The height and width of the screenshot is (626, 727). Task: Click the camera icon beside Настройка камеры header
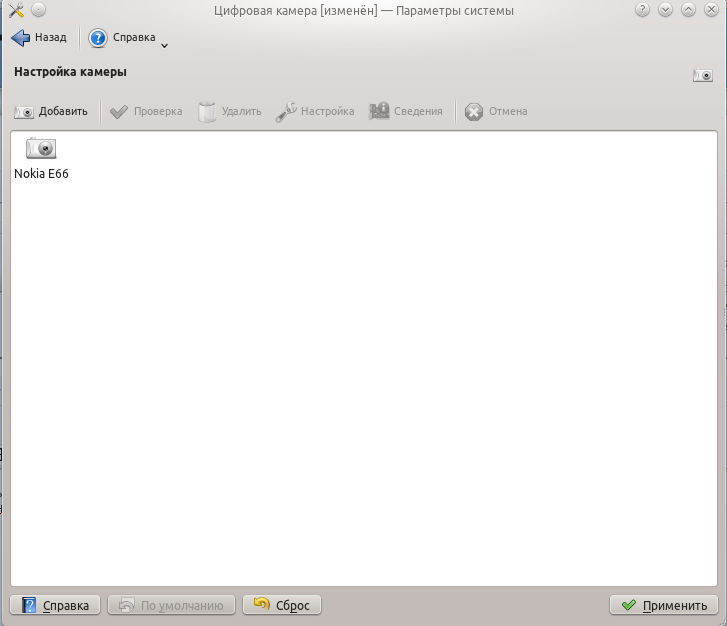(703, 75)
